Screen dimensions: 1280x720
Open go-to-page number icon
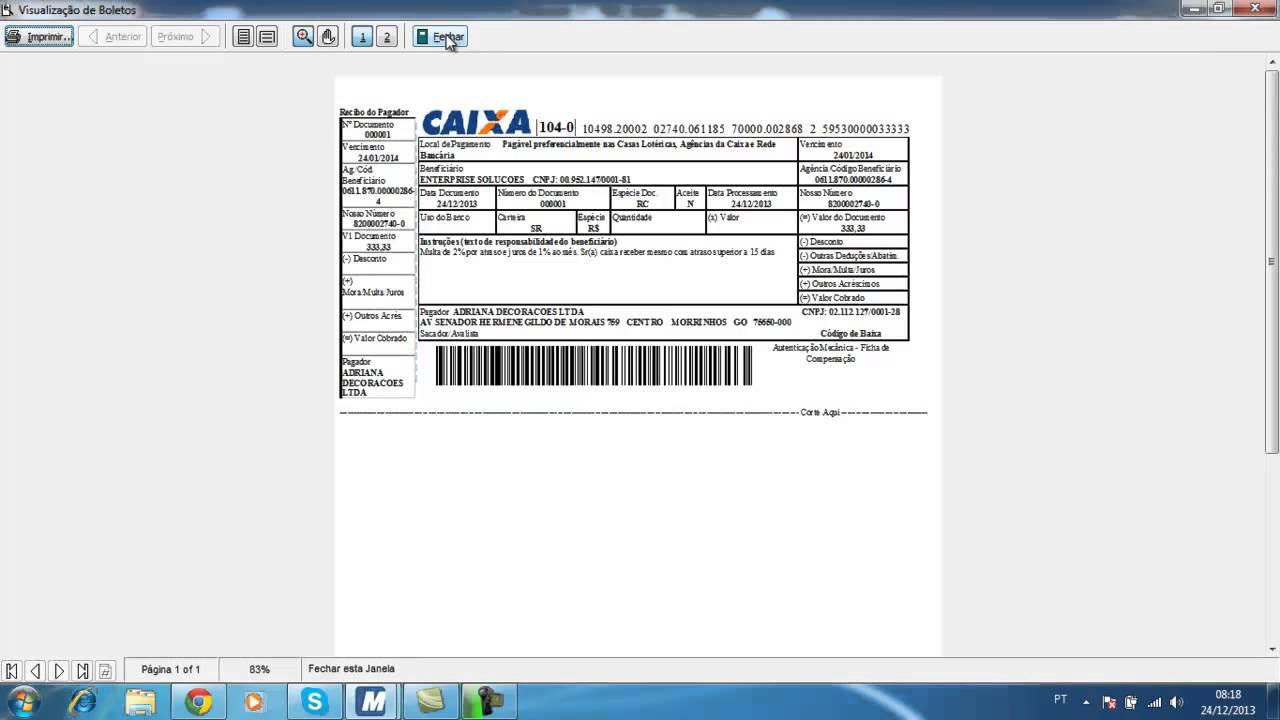106,671
